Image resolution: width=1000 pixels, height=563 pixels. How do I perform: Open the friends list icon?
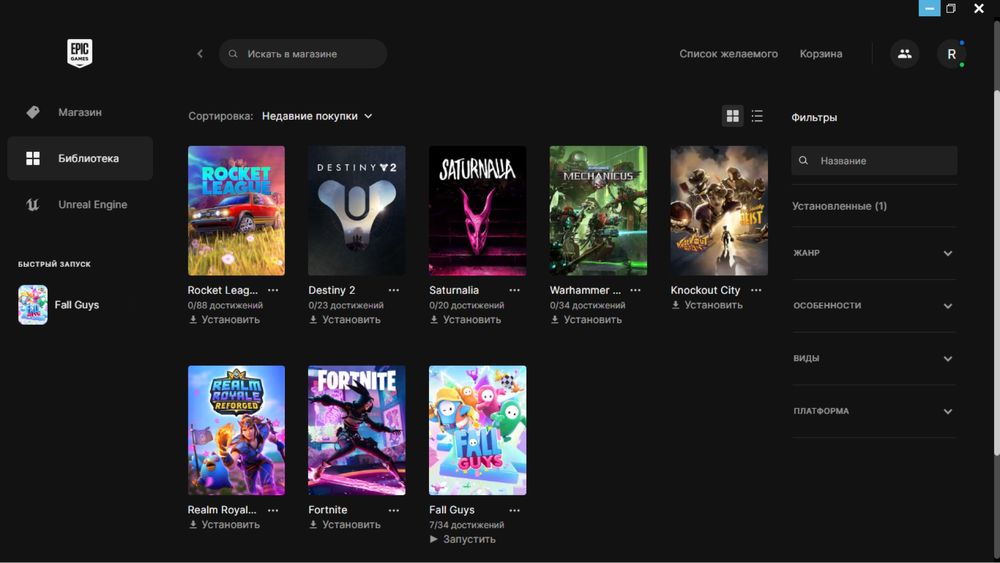pos(904,54)
